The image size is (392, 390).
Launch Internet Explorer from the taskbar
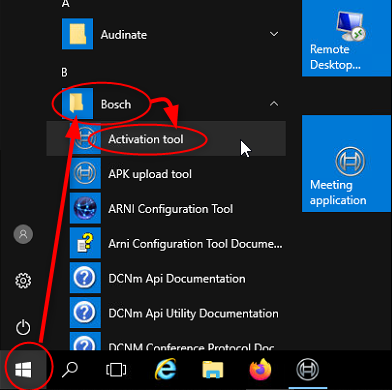pos(166,369)
